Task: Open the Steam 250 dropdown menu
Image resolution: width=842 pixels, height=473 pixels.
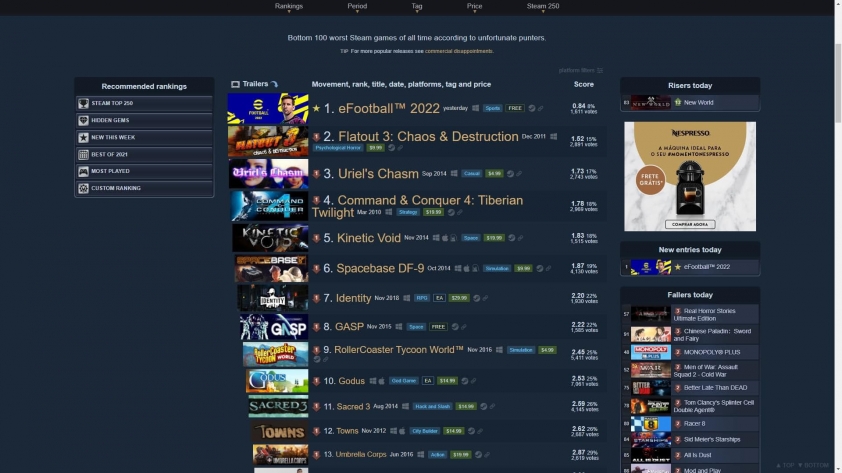Action: click(542, 6)
